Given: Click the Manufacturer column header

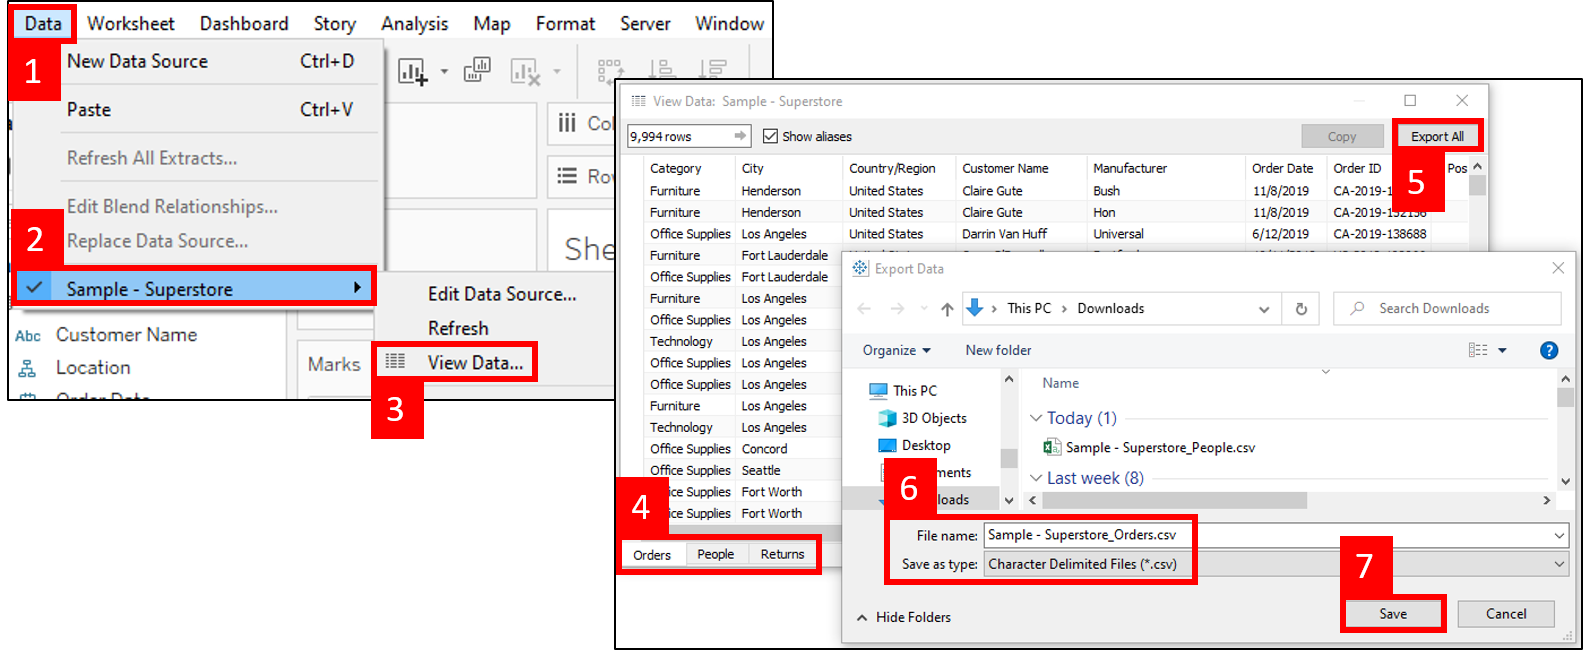Looking at the screenshot, I should click(x=1130, y=168).
